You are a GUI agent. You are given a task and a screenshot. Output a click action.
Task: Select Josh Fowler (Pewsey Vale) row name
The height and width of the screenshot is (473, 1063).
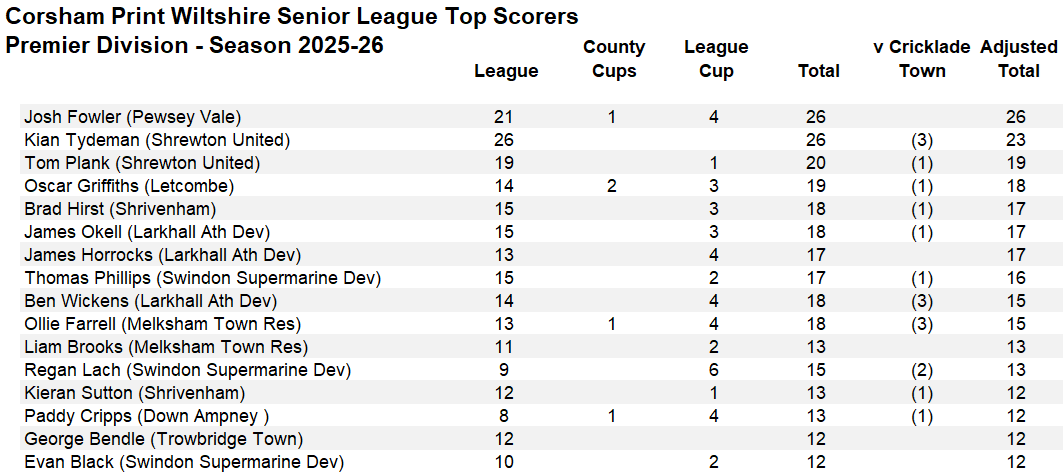(x=133, y=117)
